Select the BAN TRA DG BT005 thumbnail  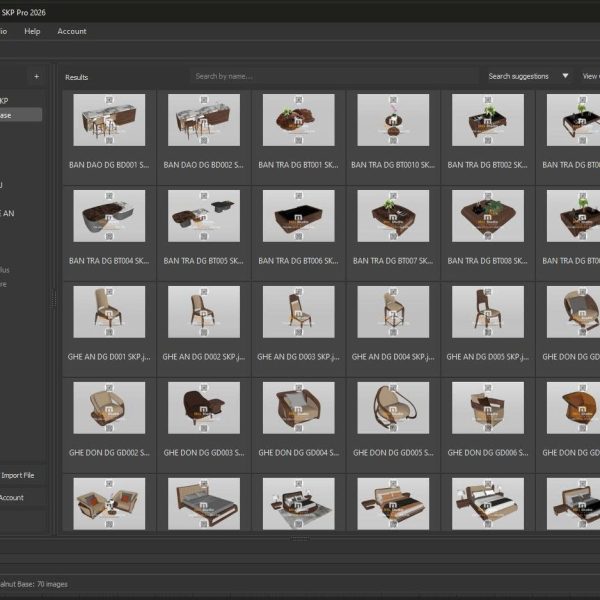pyautogui.click(x=204, y=216)
